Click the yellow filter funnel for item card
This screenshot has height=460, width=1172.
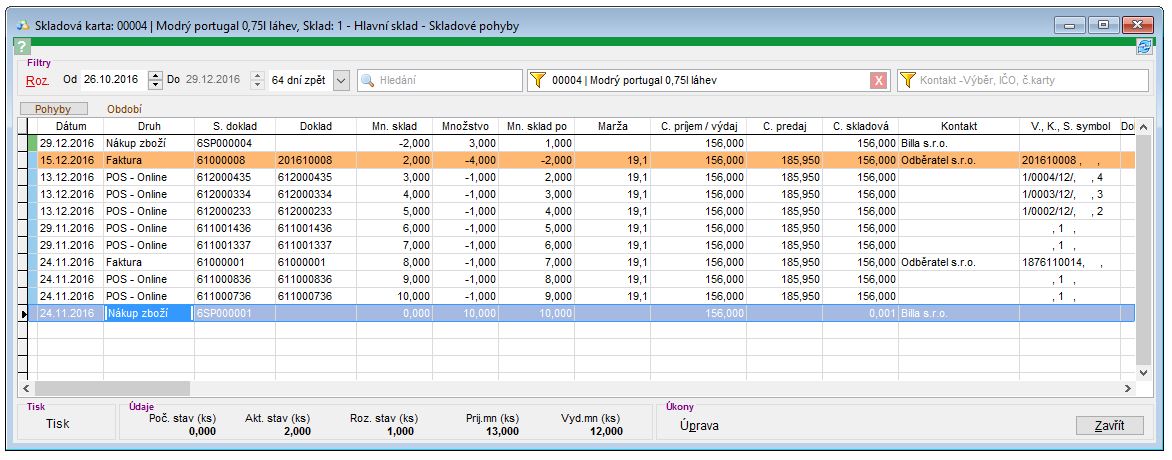(x=539, y=80)
